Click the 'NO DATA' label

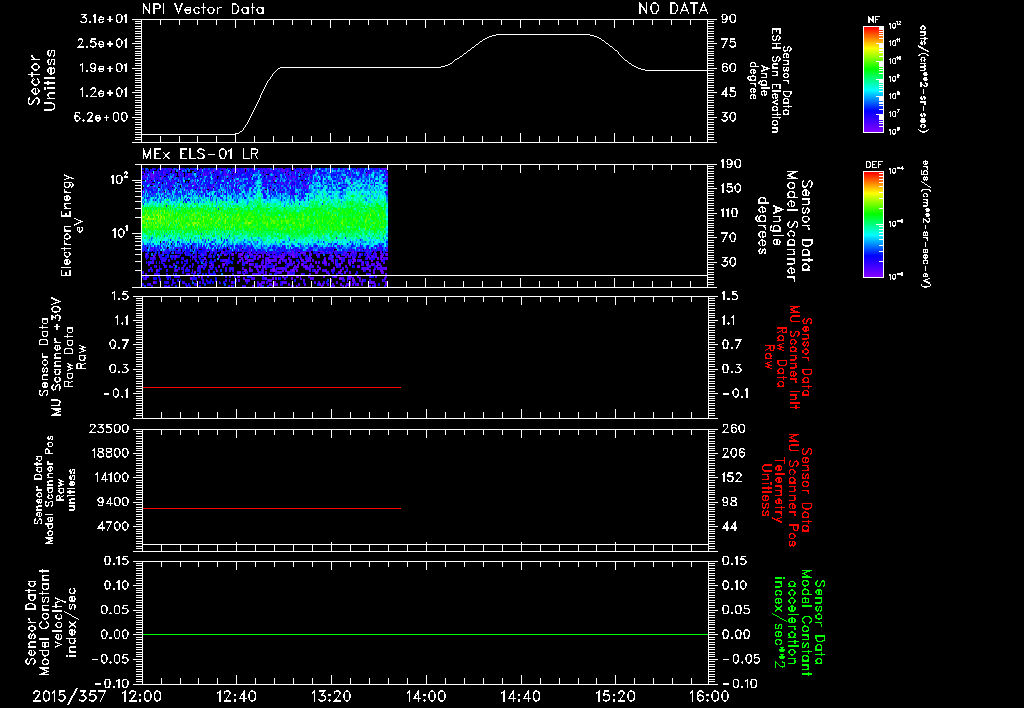pyautogui.click(x=673, y=8)
